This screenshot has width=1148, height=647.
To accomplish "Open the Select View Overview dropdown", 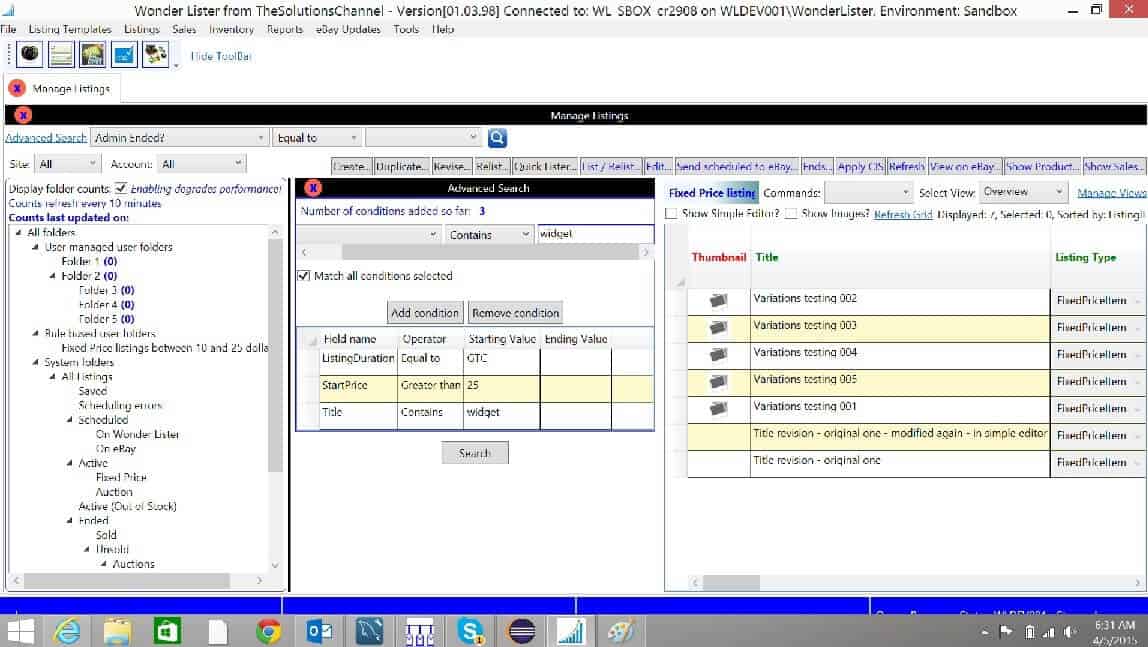I will 1059,192.
